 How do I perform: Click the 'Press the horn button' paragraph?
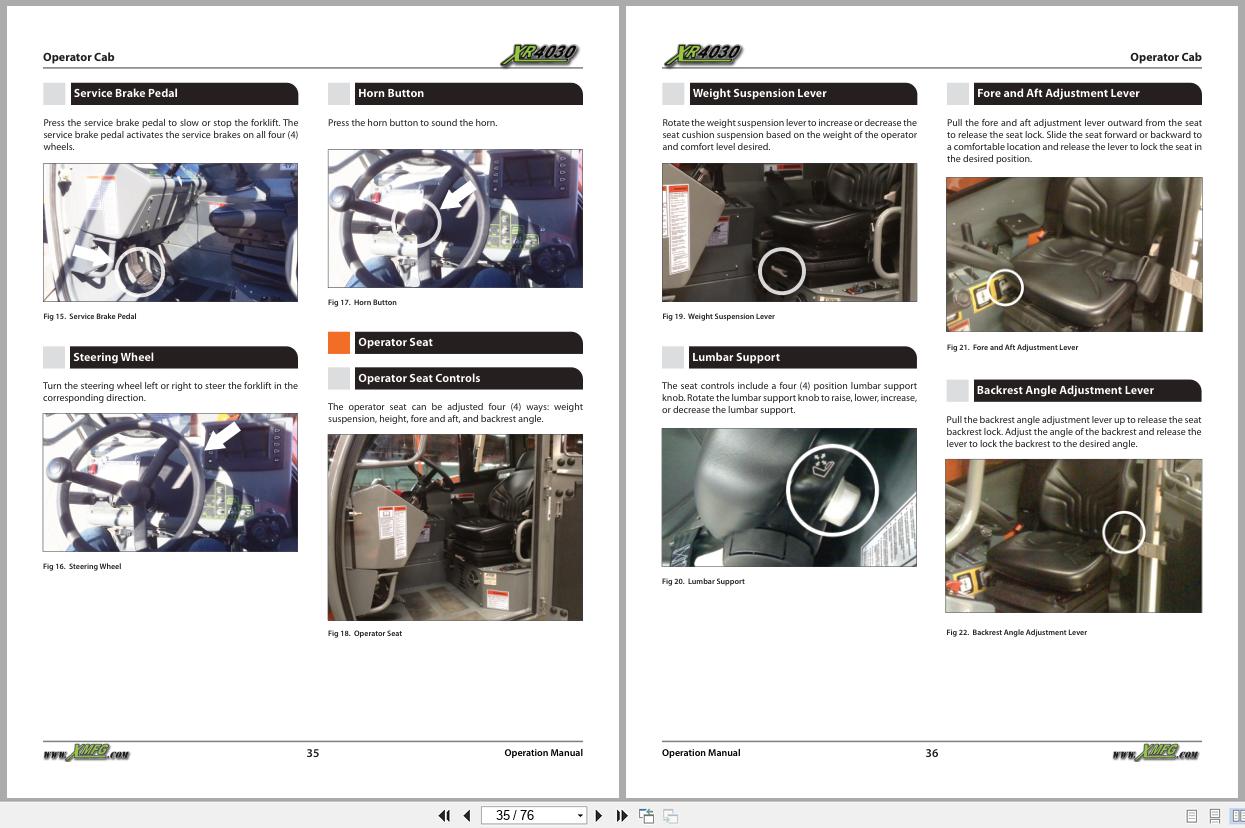(x=412, y=123)
